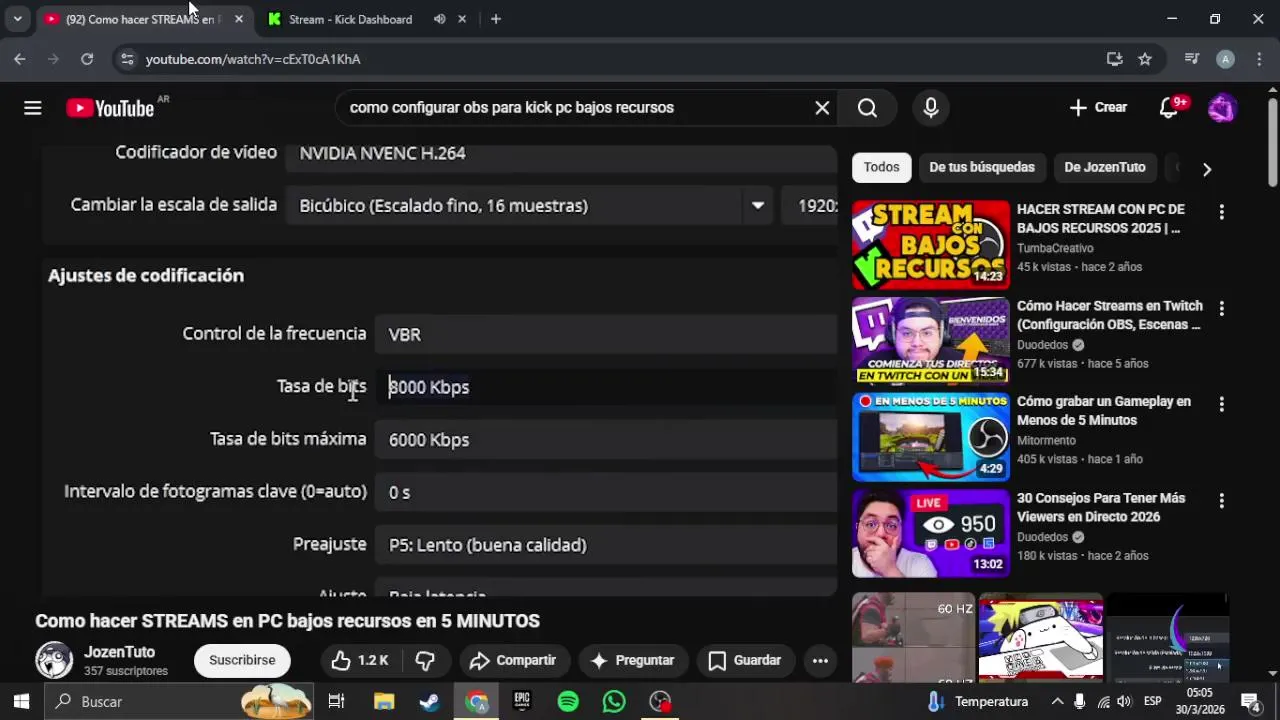Open the Preguntar button

[632, 660]
